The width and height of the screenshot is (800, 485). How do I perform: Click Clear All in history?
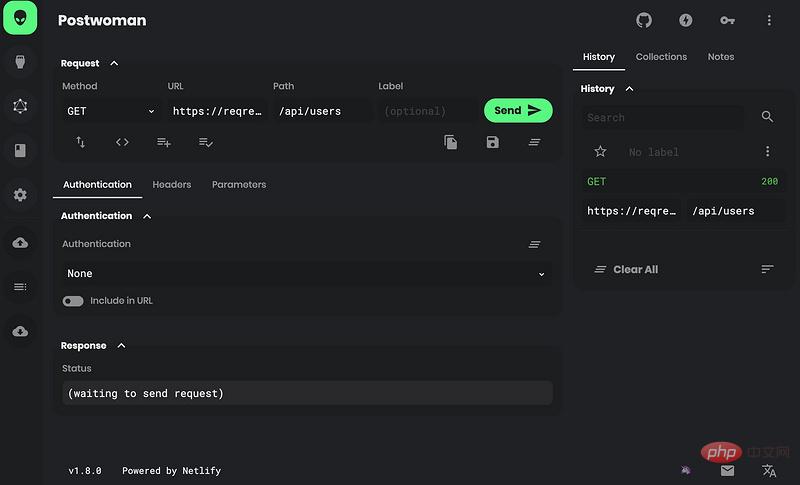(627, 270)
